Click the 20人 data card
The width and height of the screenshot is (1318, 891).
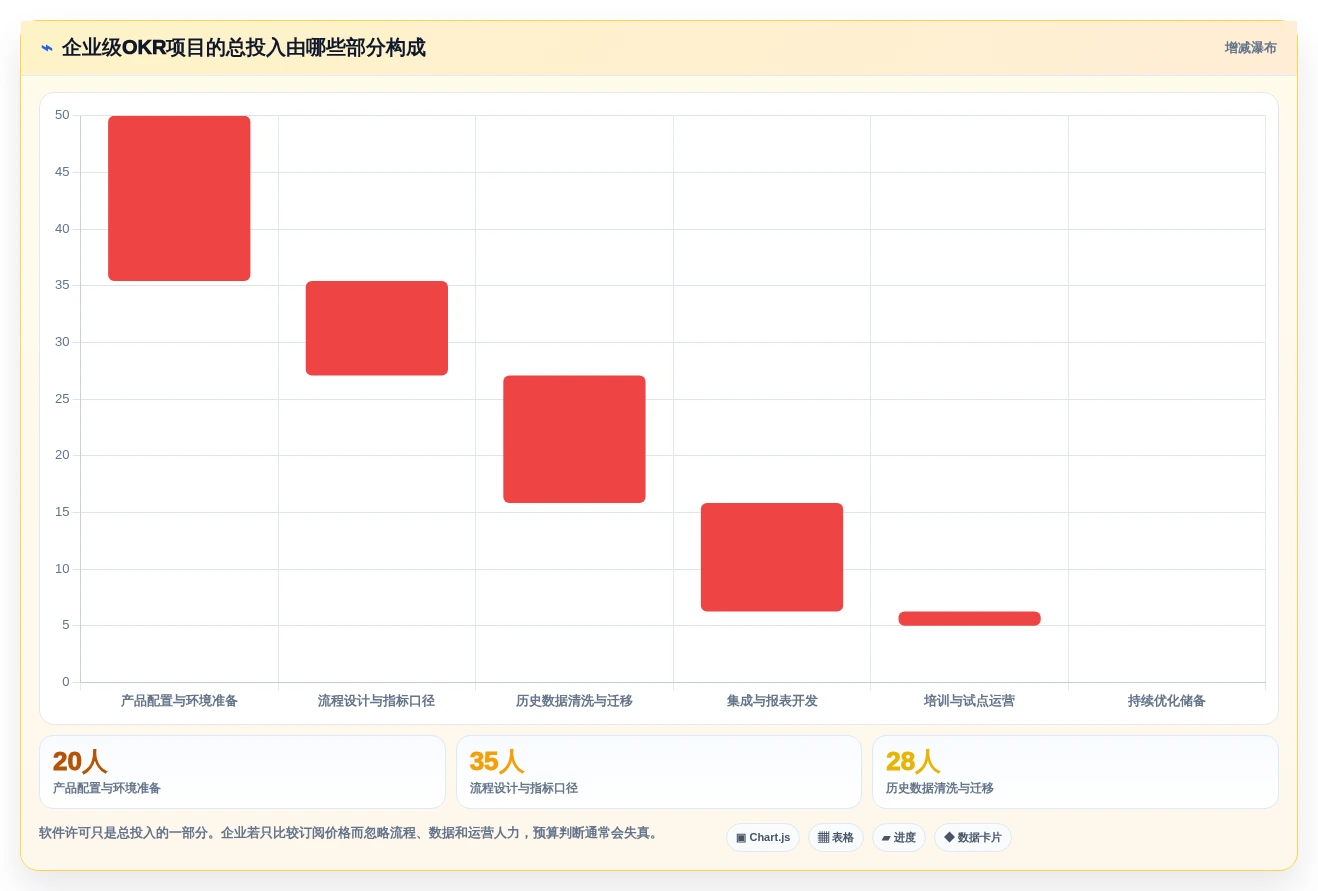click(242, 772)
